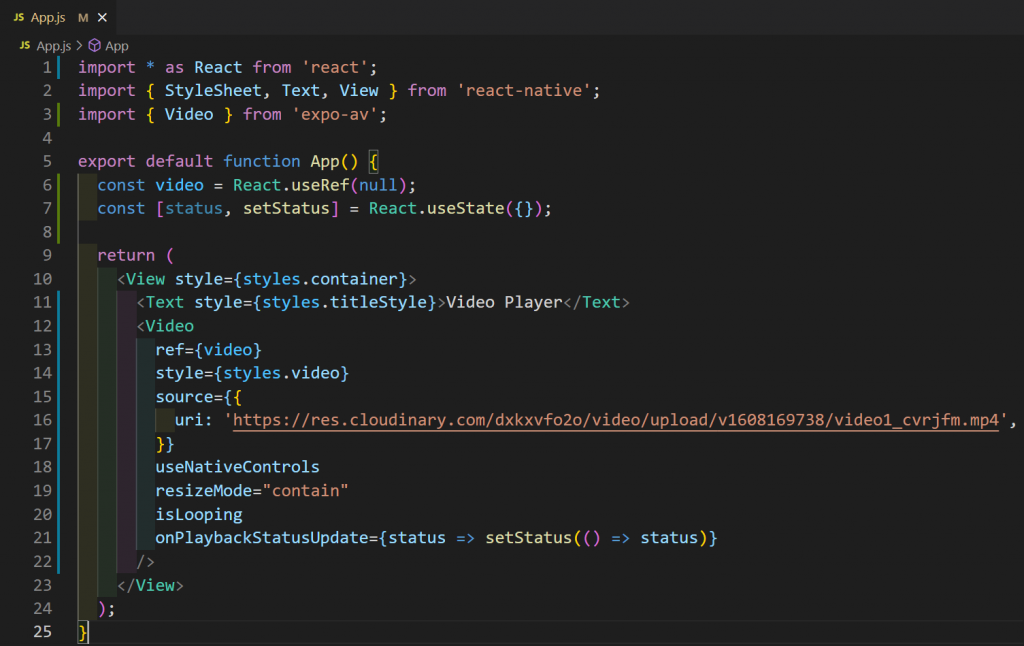Click line number 25 in the gutter

42,632
